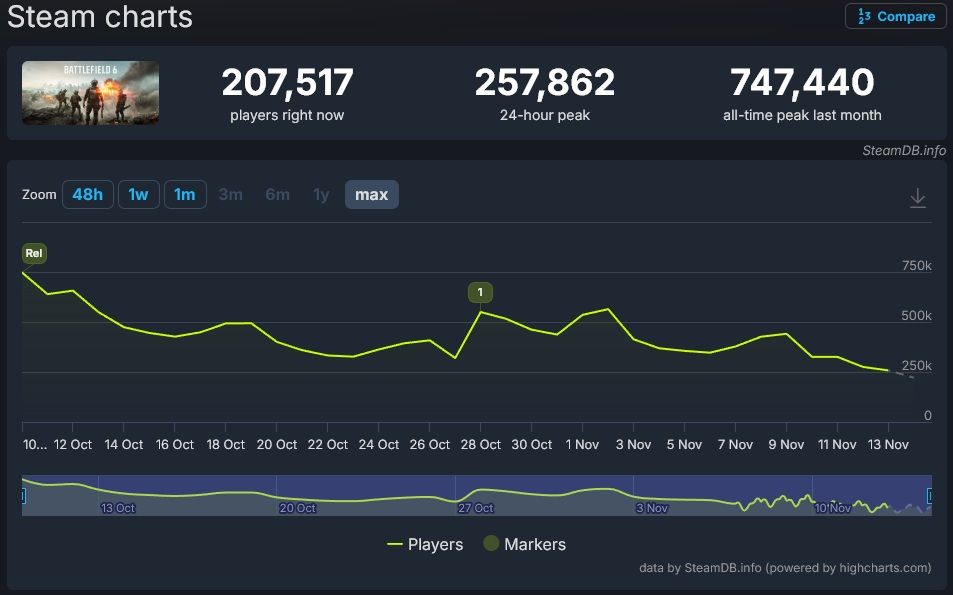Screen dimensions: 953x595
Task: Click the right handle of the range navigator
Action: tap(929, 495)
